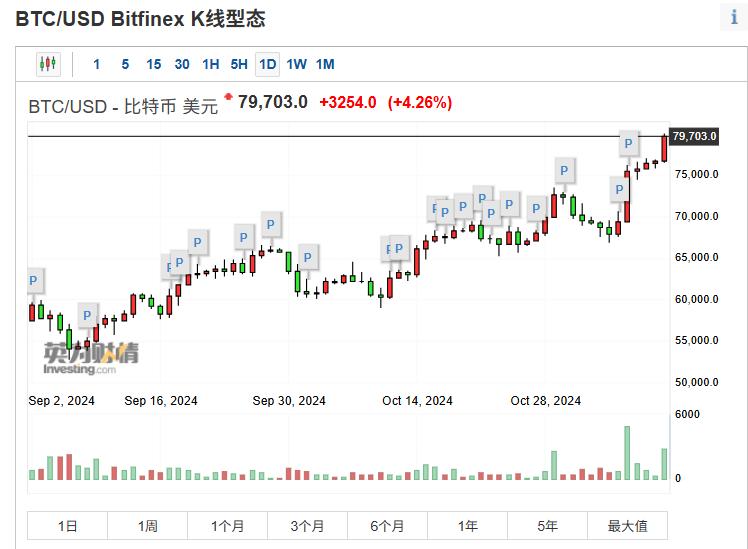Set range to 6个月
Image resolution: width=748 pixels, height=549 pixels.
[387, 526]
